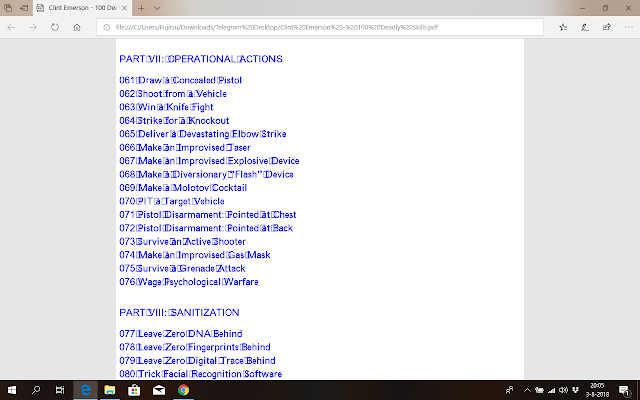Viewport: 640px width, 400px height.
Task: Open File Explorer from taskbar
Action: pyautogui.click(x=109, y=390)
